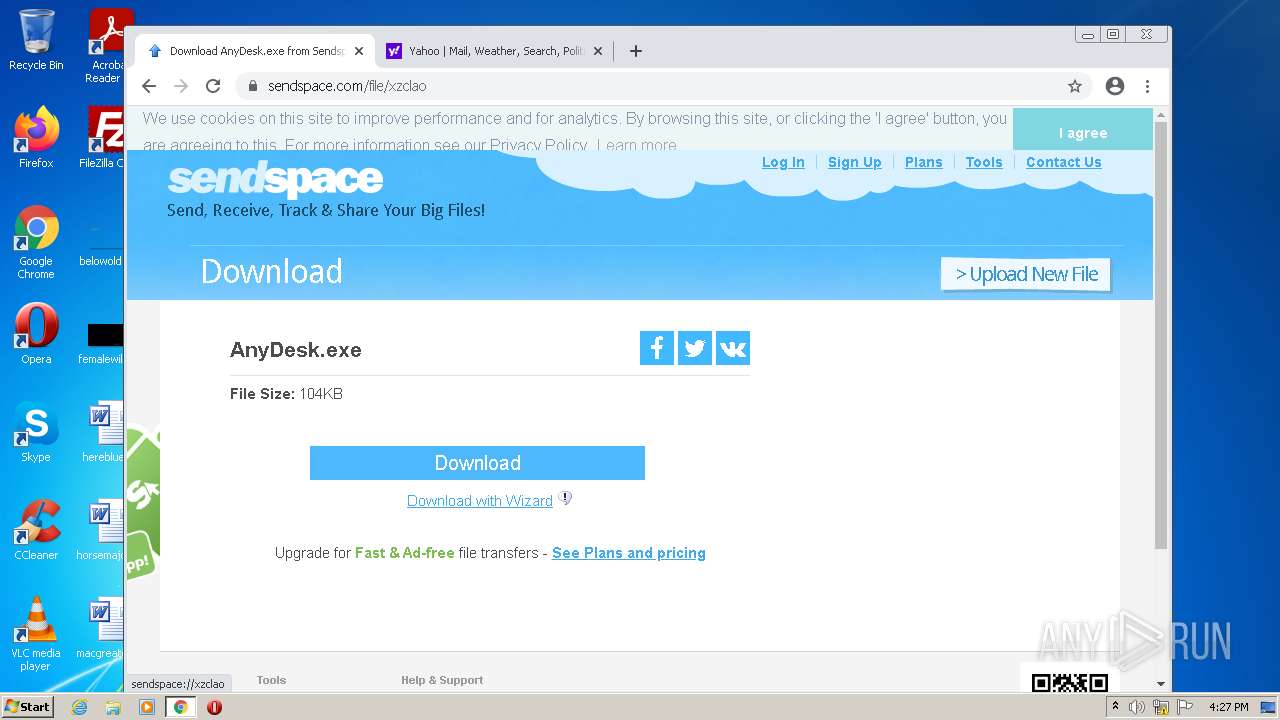The width and height of the screenshot is (1280, 720).
Task: Open See Plans and pricing link
Action: (x=629, y=553)
